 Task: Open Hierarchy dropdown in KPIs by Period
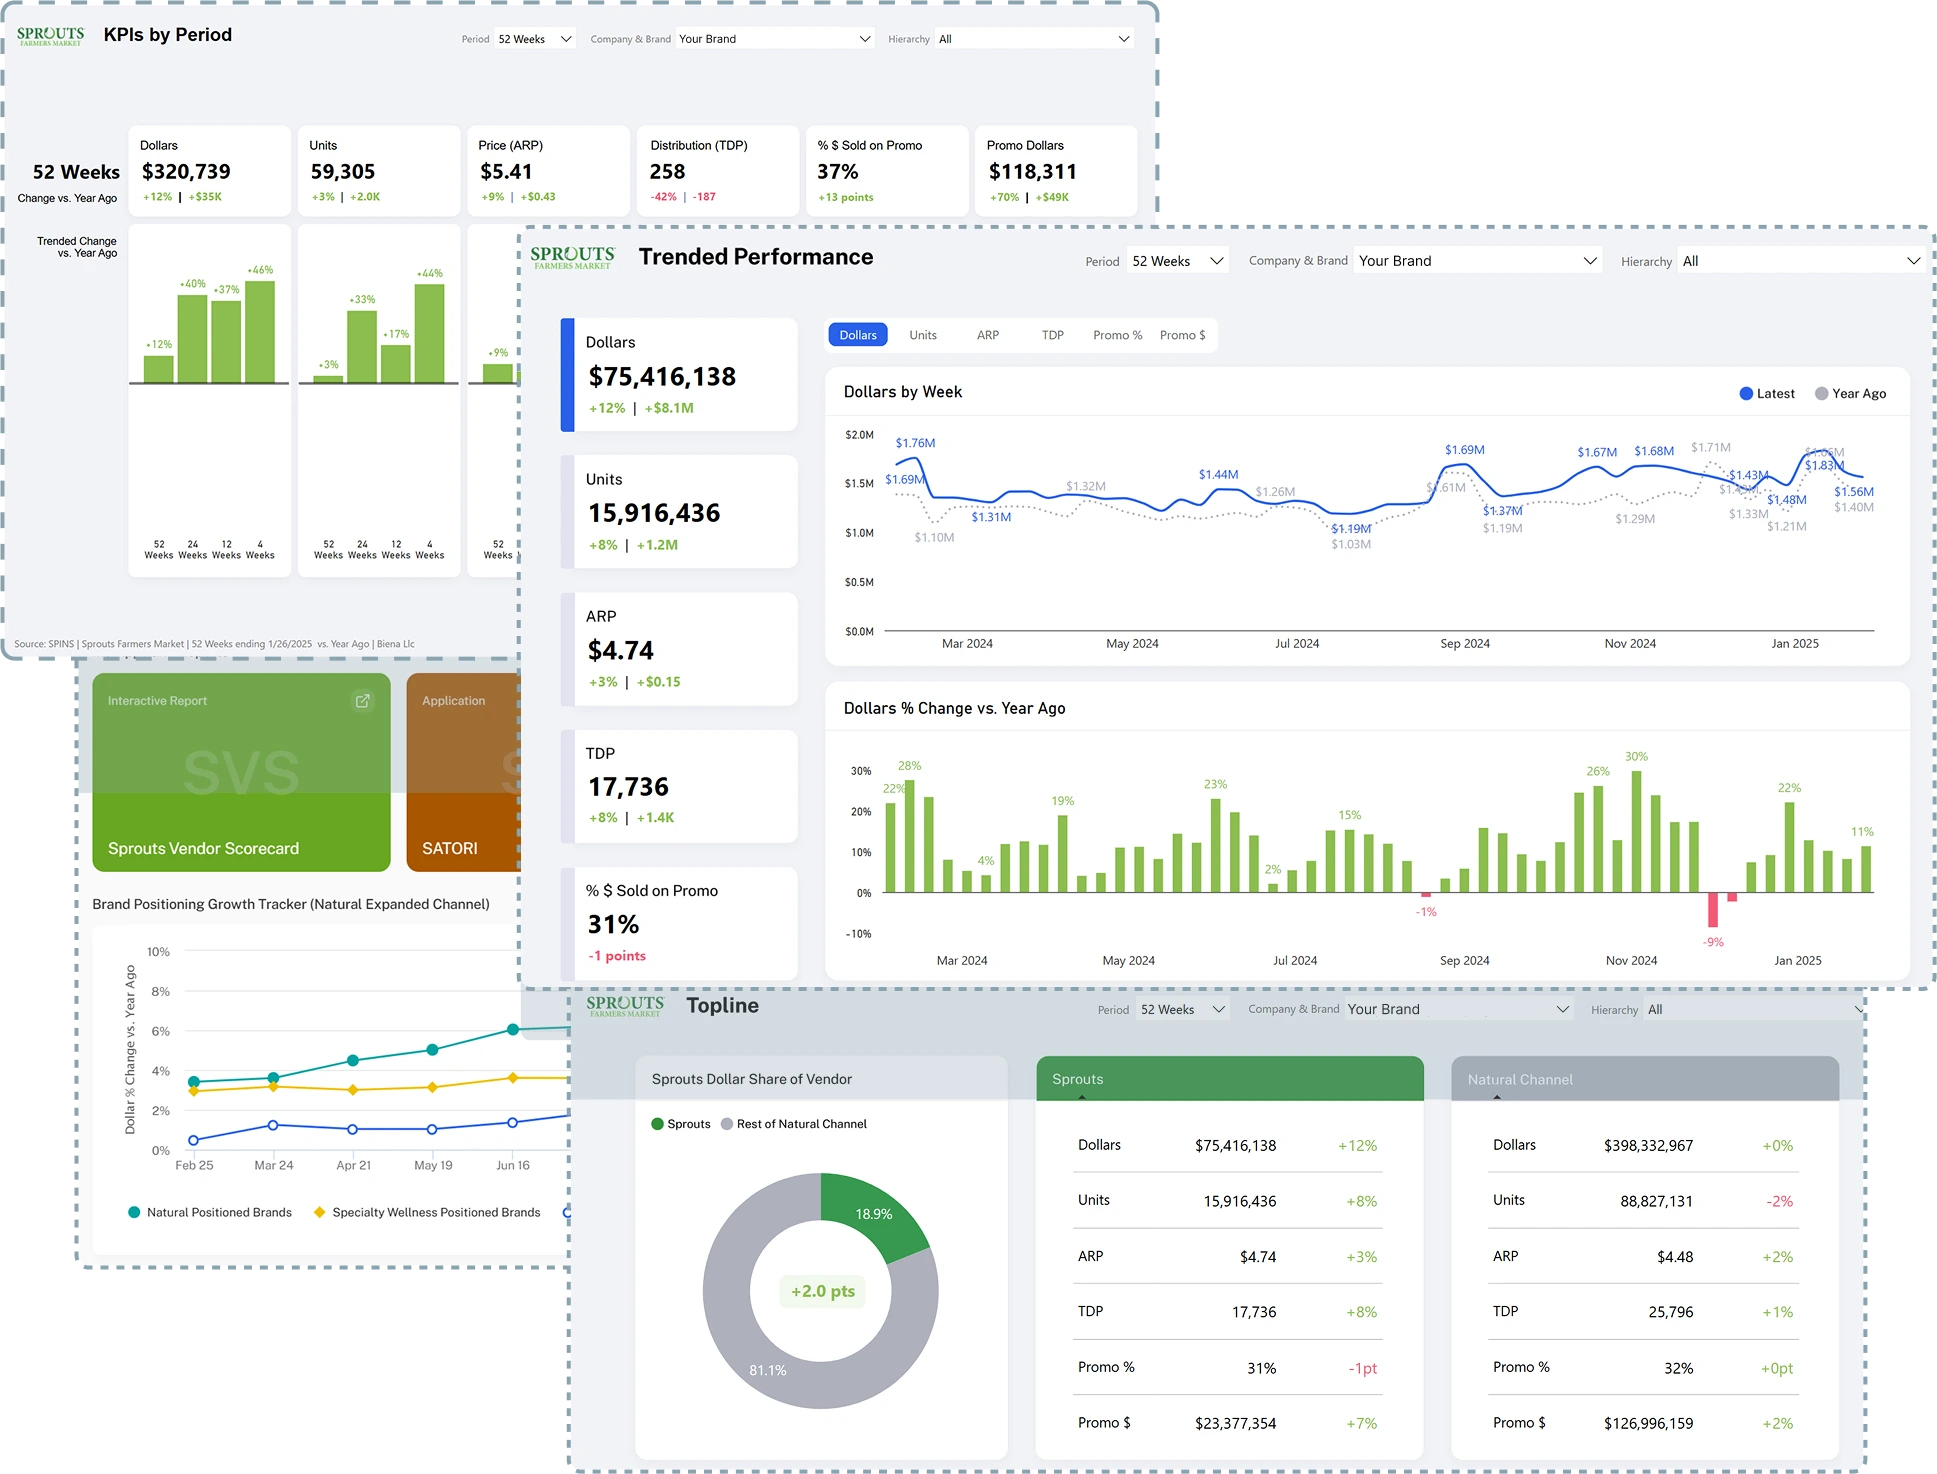tap(1034, 39)
